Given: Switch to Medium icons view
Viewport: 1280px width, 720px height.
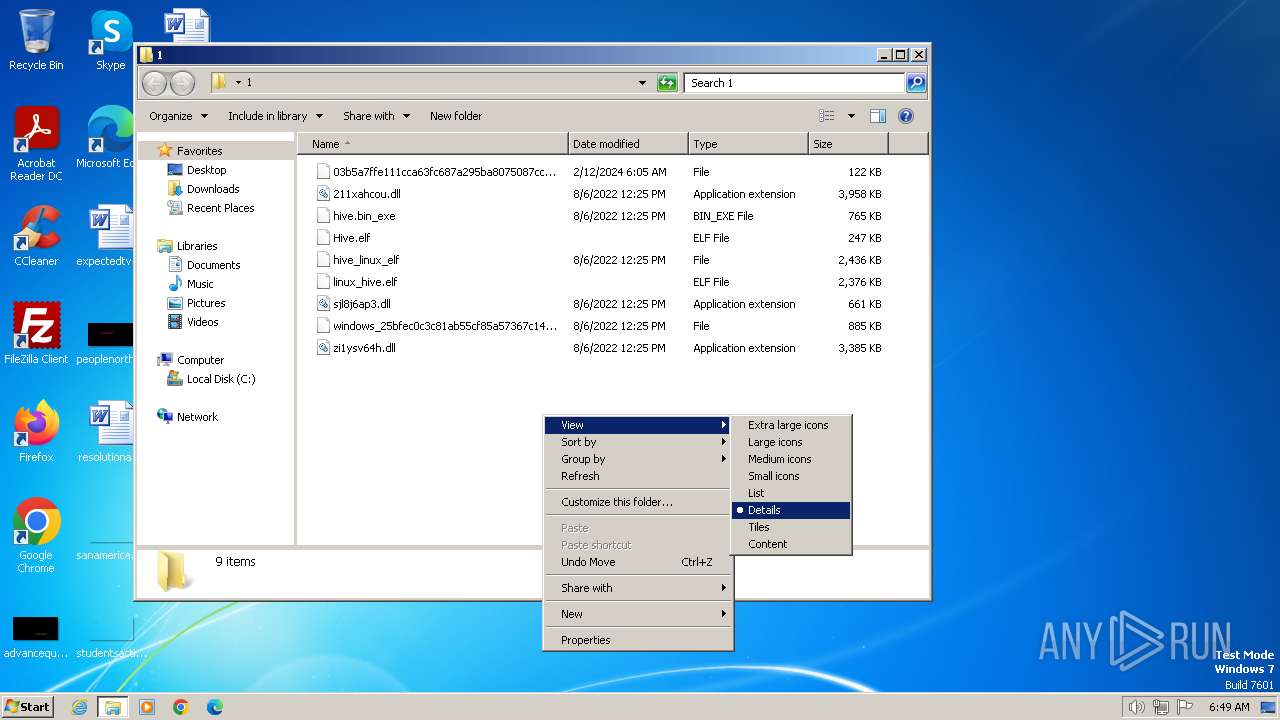Looking at the screenshot, I should pos(791,459).
